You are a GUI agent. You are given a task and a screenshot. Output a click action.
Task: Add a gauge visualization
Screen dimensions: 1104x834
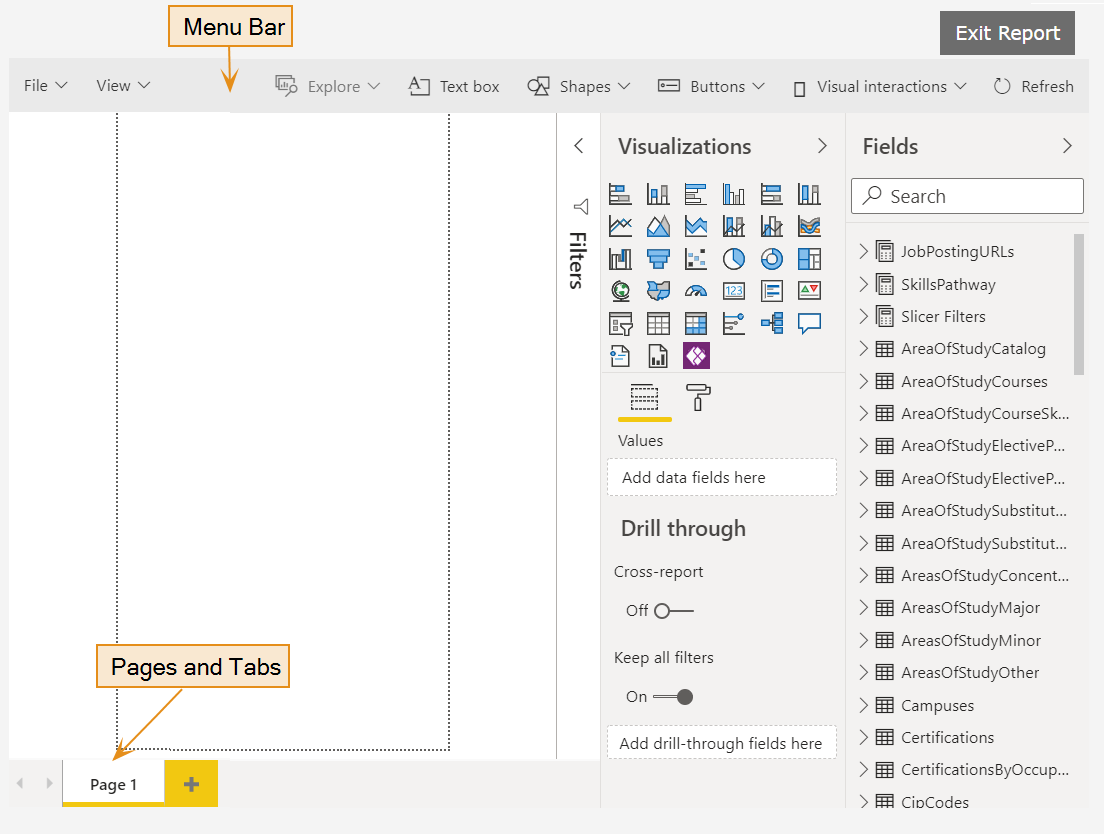click(x=696, y=291)
